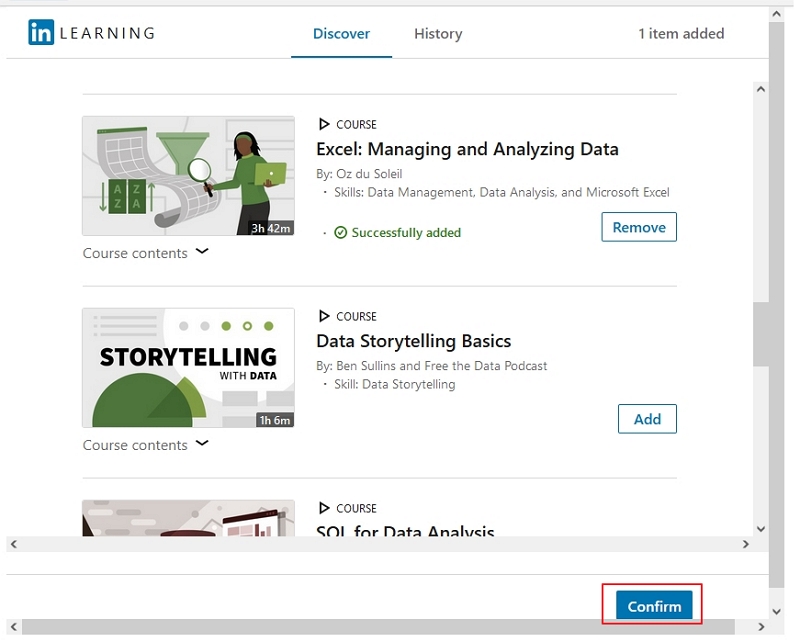Viewport: 800px width, 642px height.
Task: Click Skills: Data Management, Data Analysis line
Action: pyautogui.click(x=502, y=192)
